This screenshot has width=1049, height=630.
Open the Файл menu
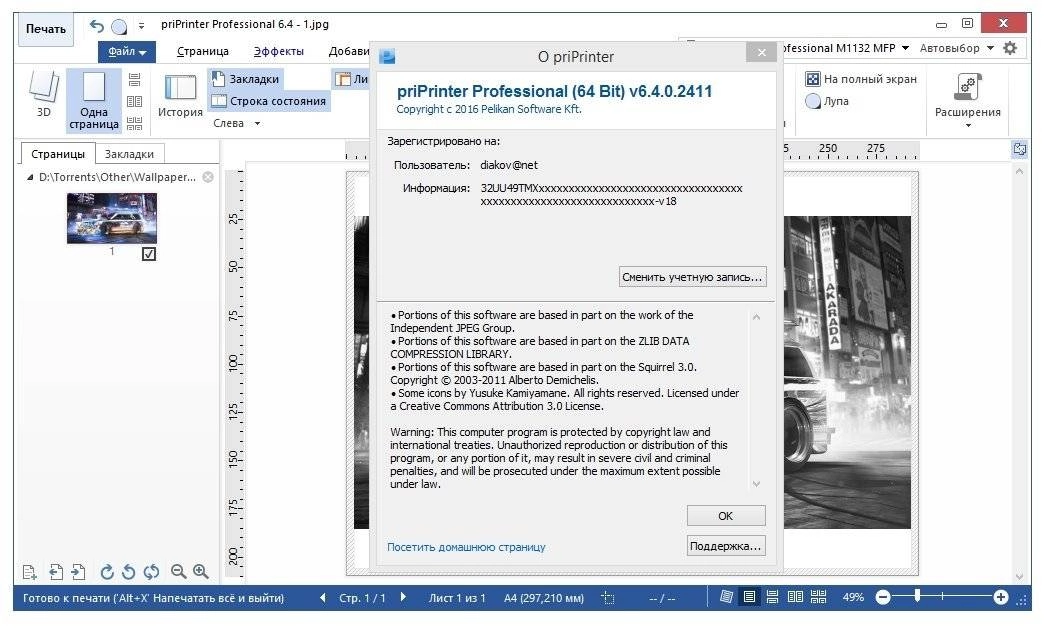click(x=126, y=51)
